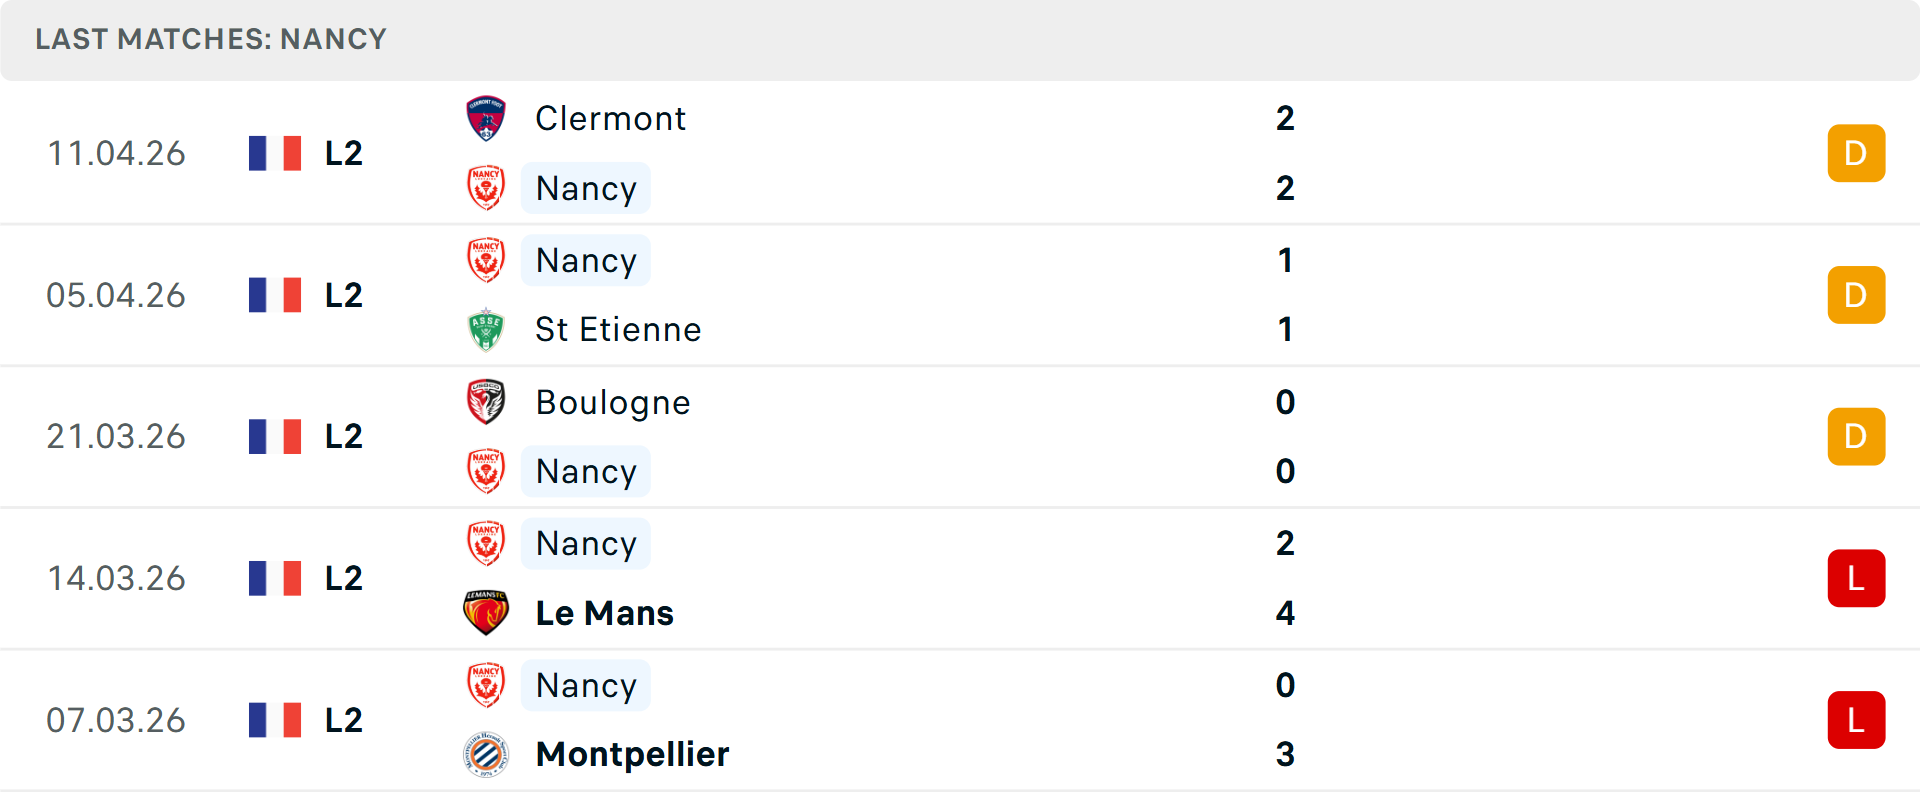Viewport: 1920px width, 792px height.
Task: Open the Boulogne team link
Action: coord(612,402)
